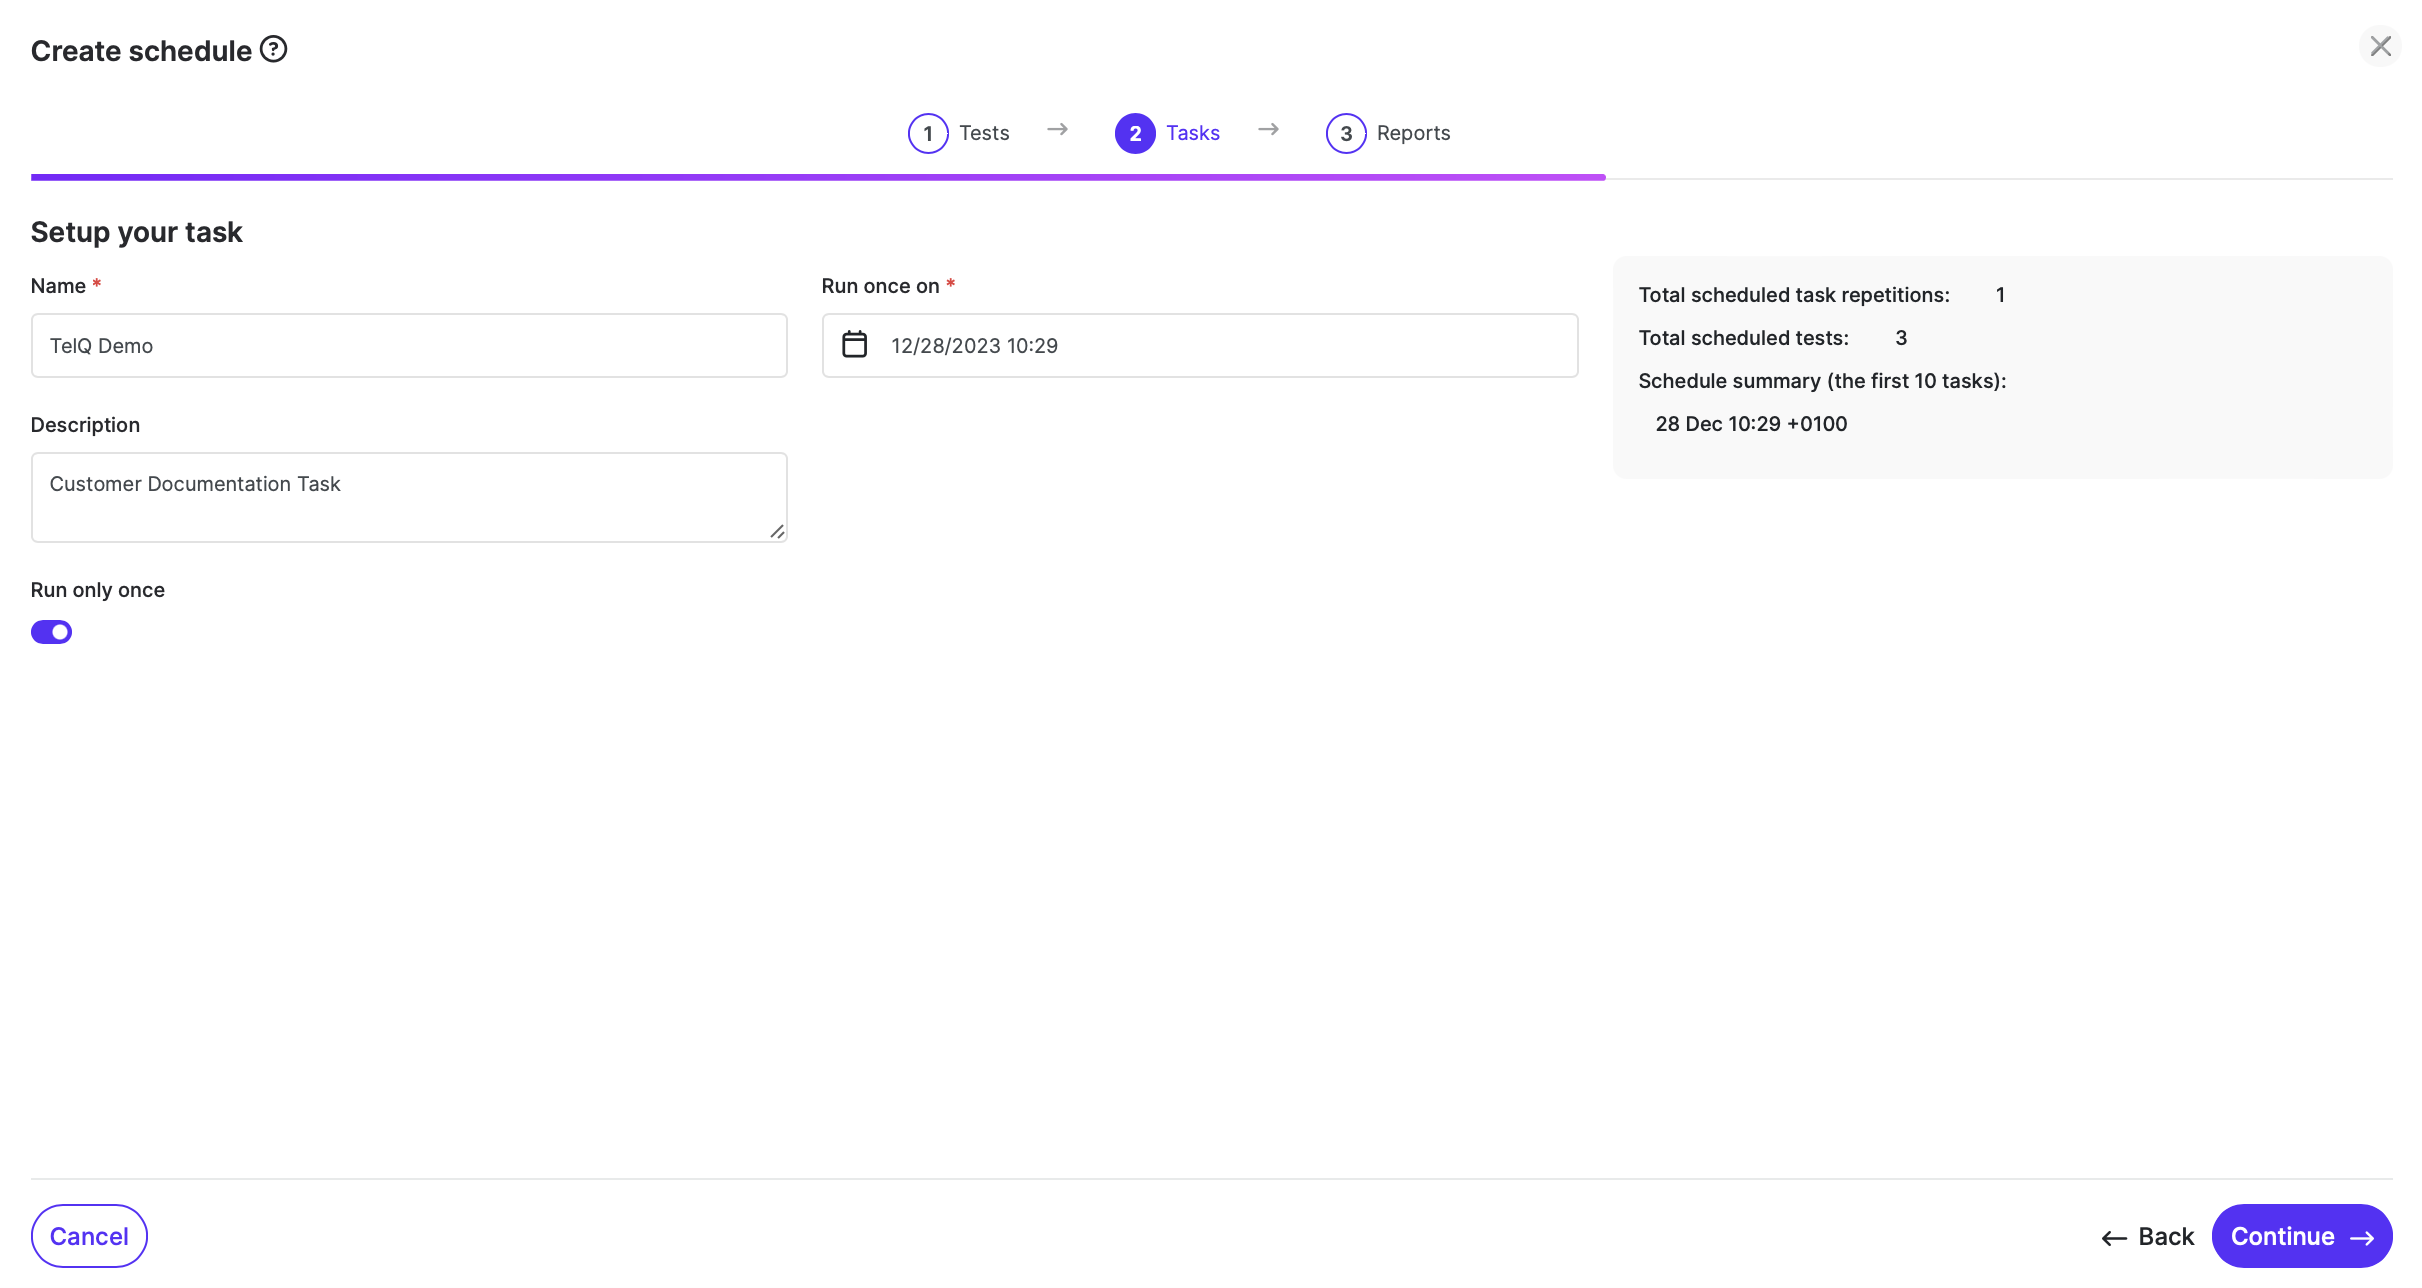Click the Cancel button
The width and height of the screenshot is (2422, 1288).
[x=89, y=1236]
